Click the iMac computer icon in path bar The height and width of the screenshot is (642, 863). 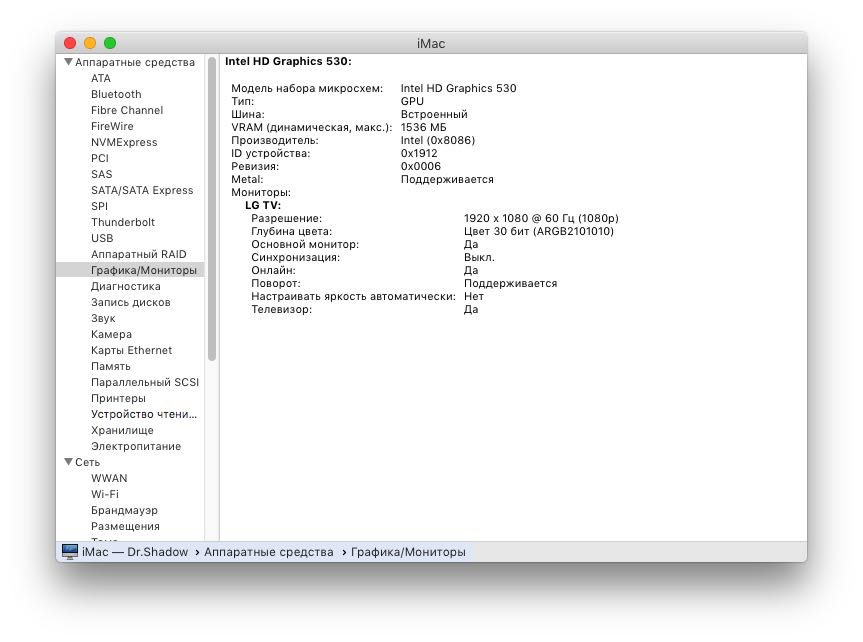(70, 552)
